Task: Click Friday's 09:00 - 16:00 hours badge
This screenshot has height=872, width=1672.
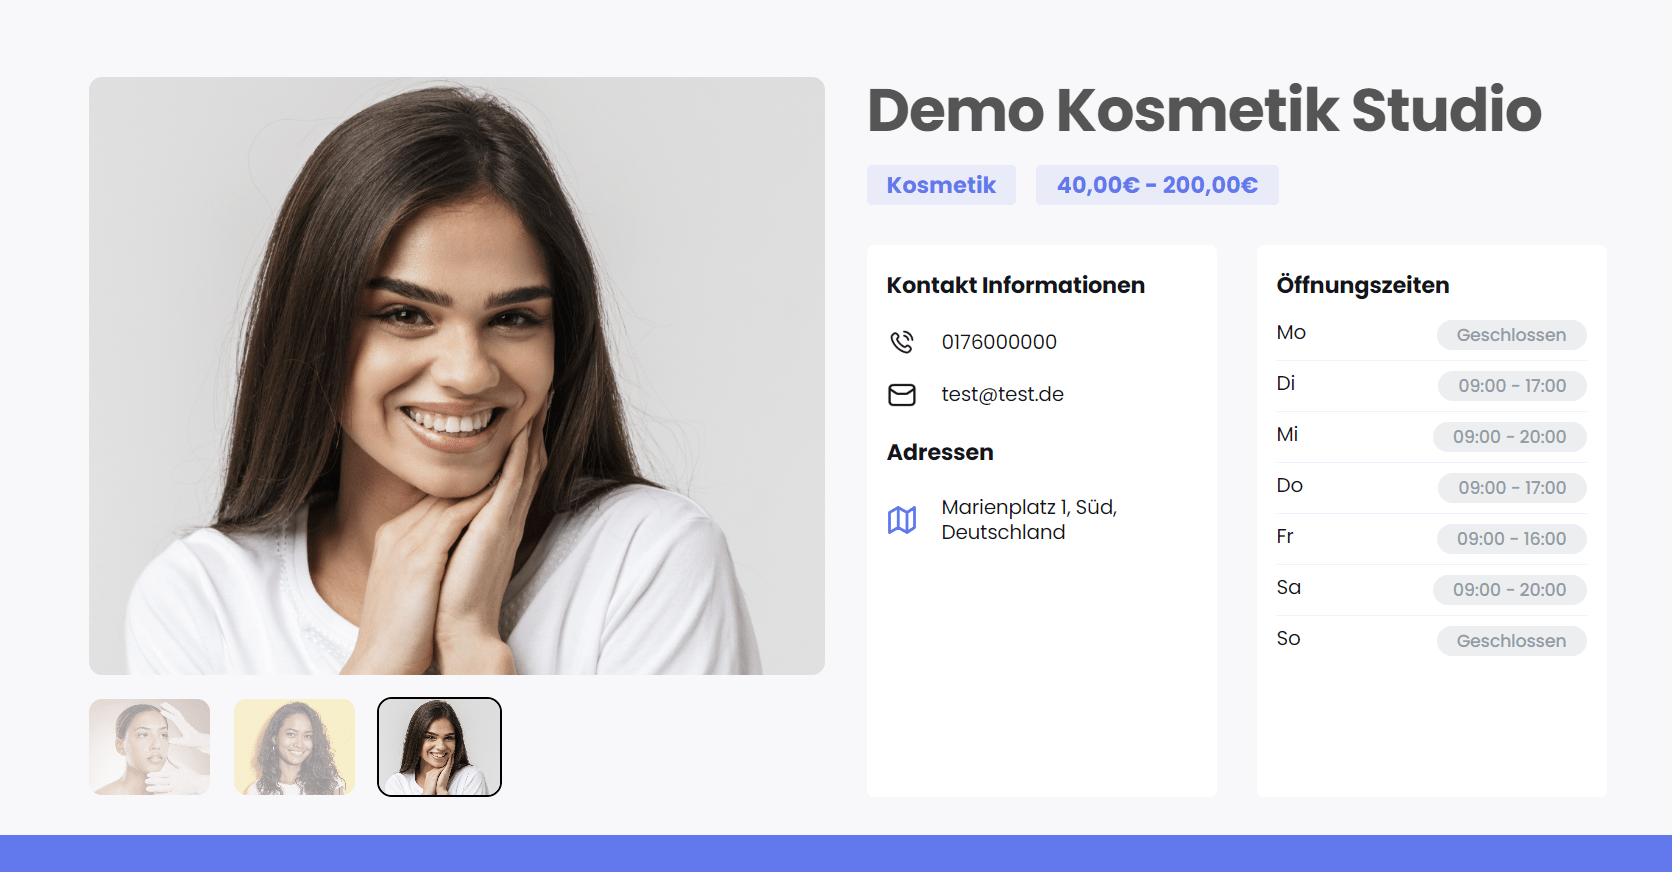Action: point(1512,539)
